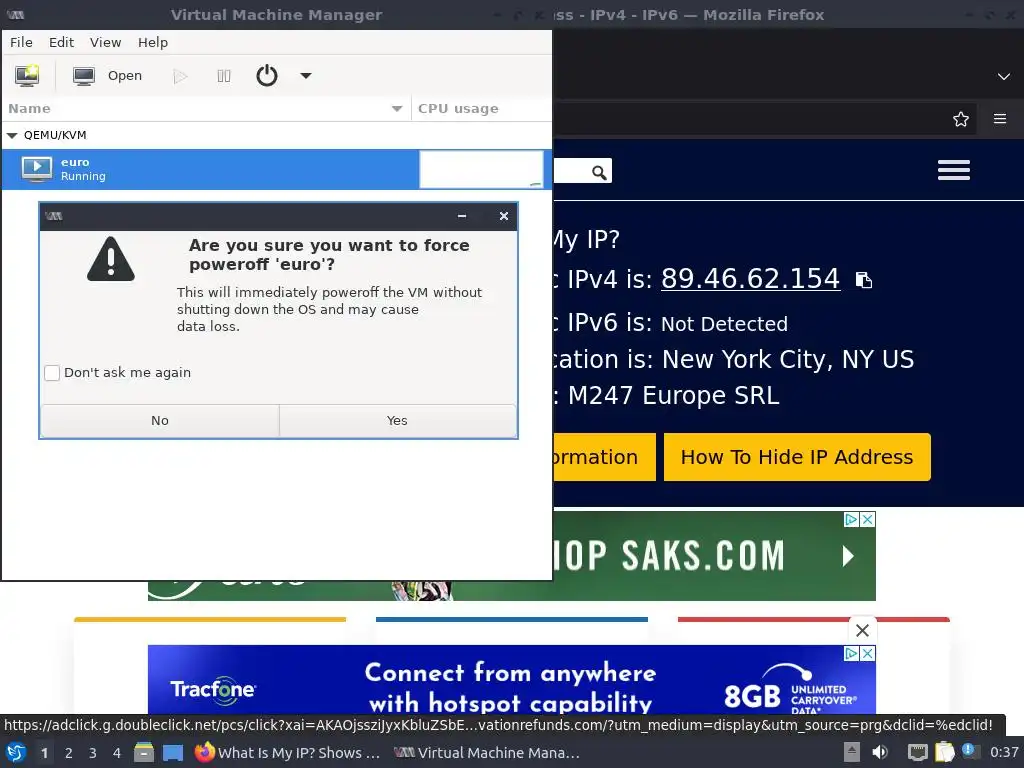Copy the IPv4 address with clipboard icon
The image size is (1024, 768).
pyautogui.click(x=864, y=280)
